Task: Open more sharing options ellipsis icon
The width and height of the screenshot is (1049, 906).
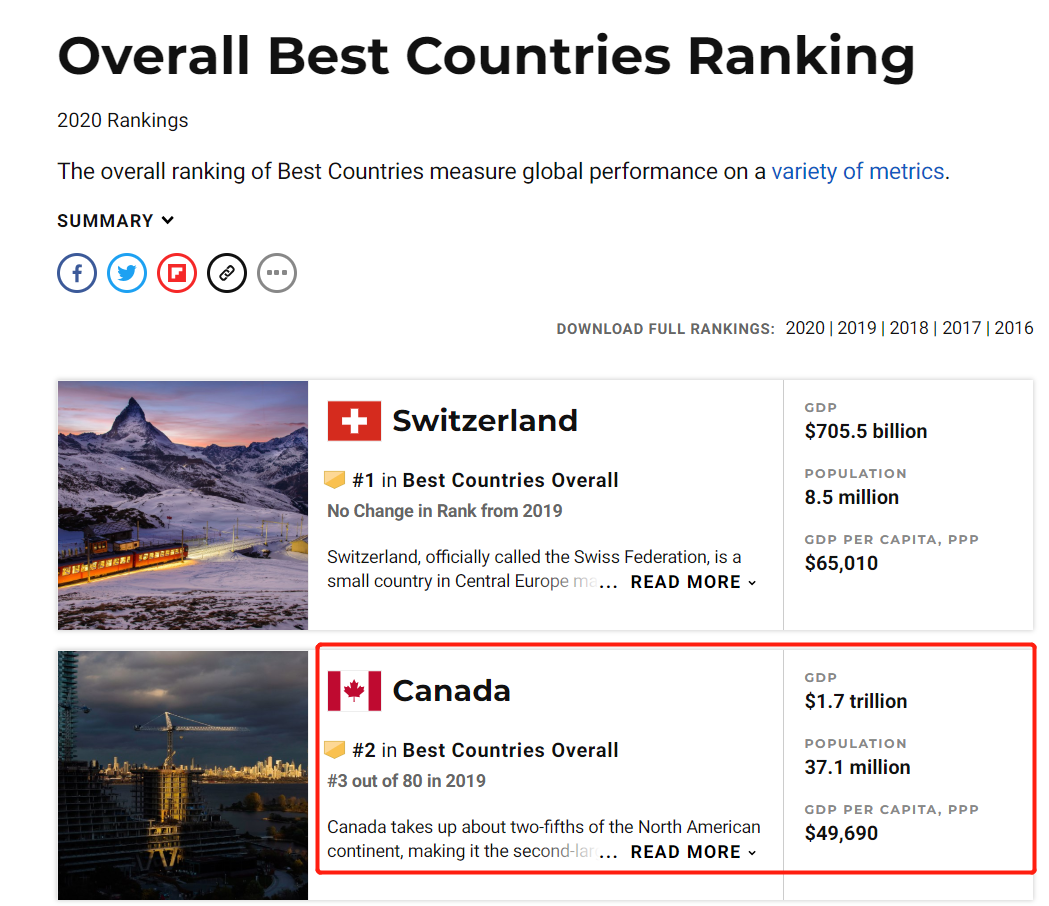Action: click(x=277, y=273)
